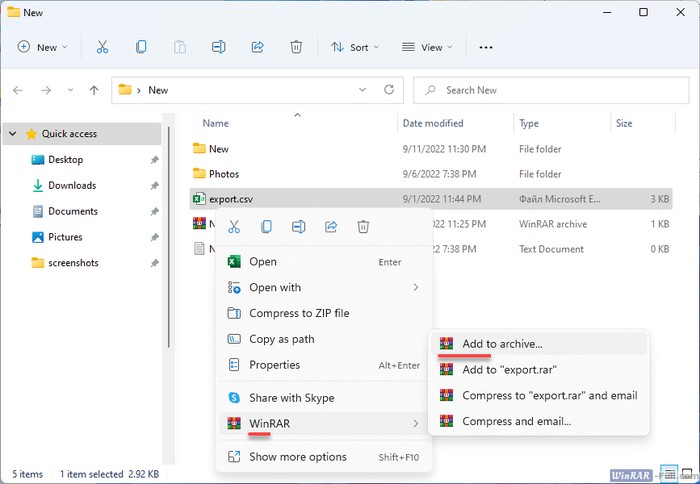This screenshot has width=700, height=484.
Task: Open Downloads in the sidebar
Action: pos(71,185)
